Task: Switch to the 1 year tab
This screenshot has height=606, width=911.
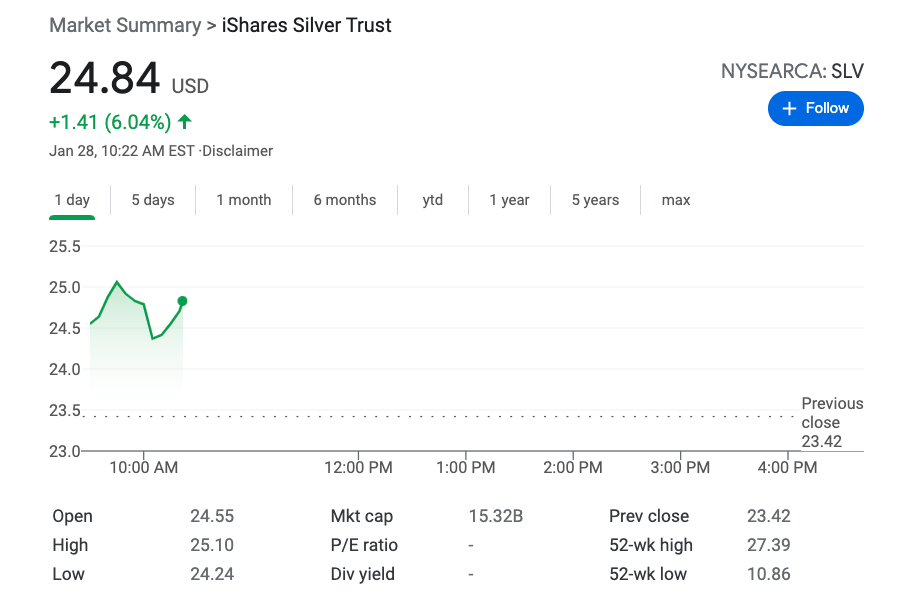Action: 509,200
